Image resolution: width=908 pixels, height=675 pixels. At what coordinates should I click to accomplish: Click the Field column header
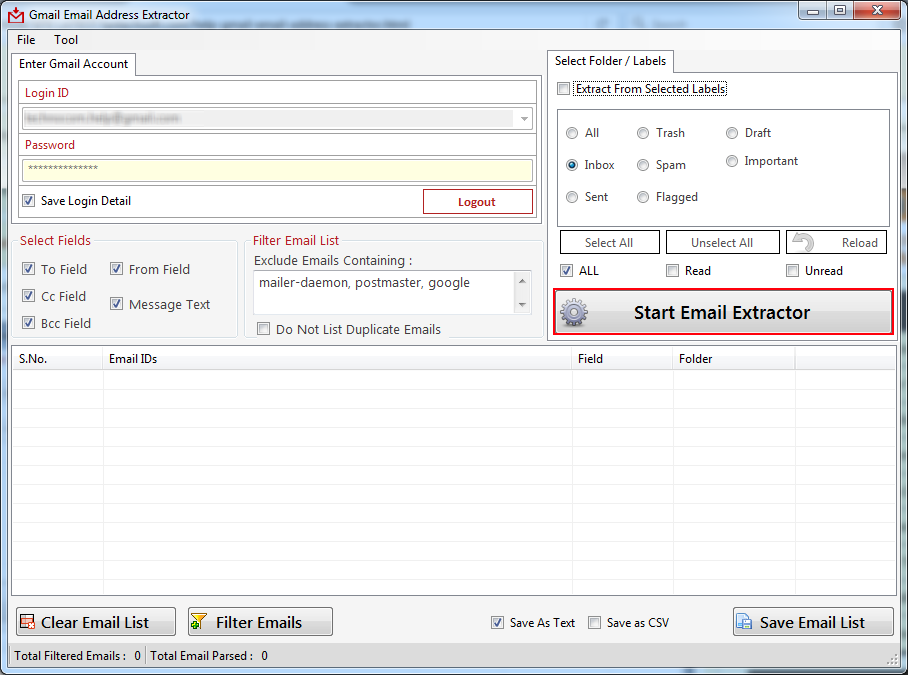[622, 359]
